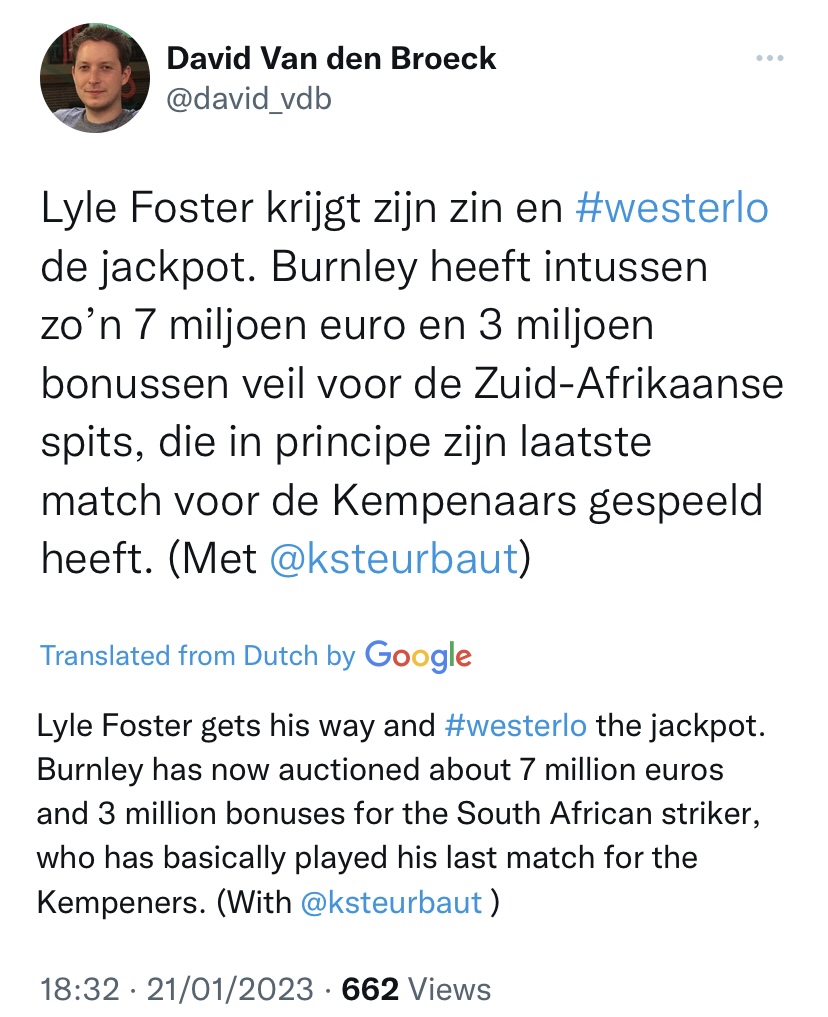Open #westerlo hashtag in the Dutch tweet

pos(673,209)
